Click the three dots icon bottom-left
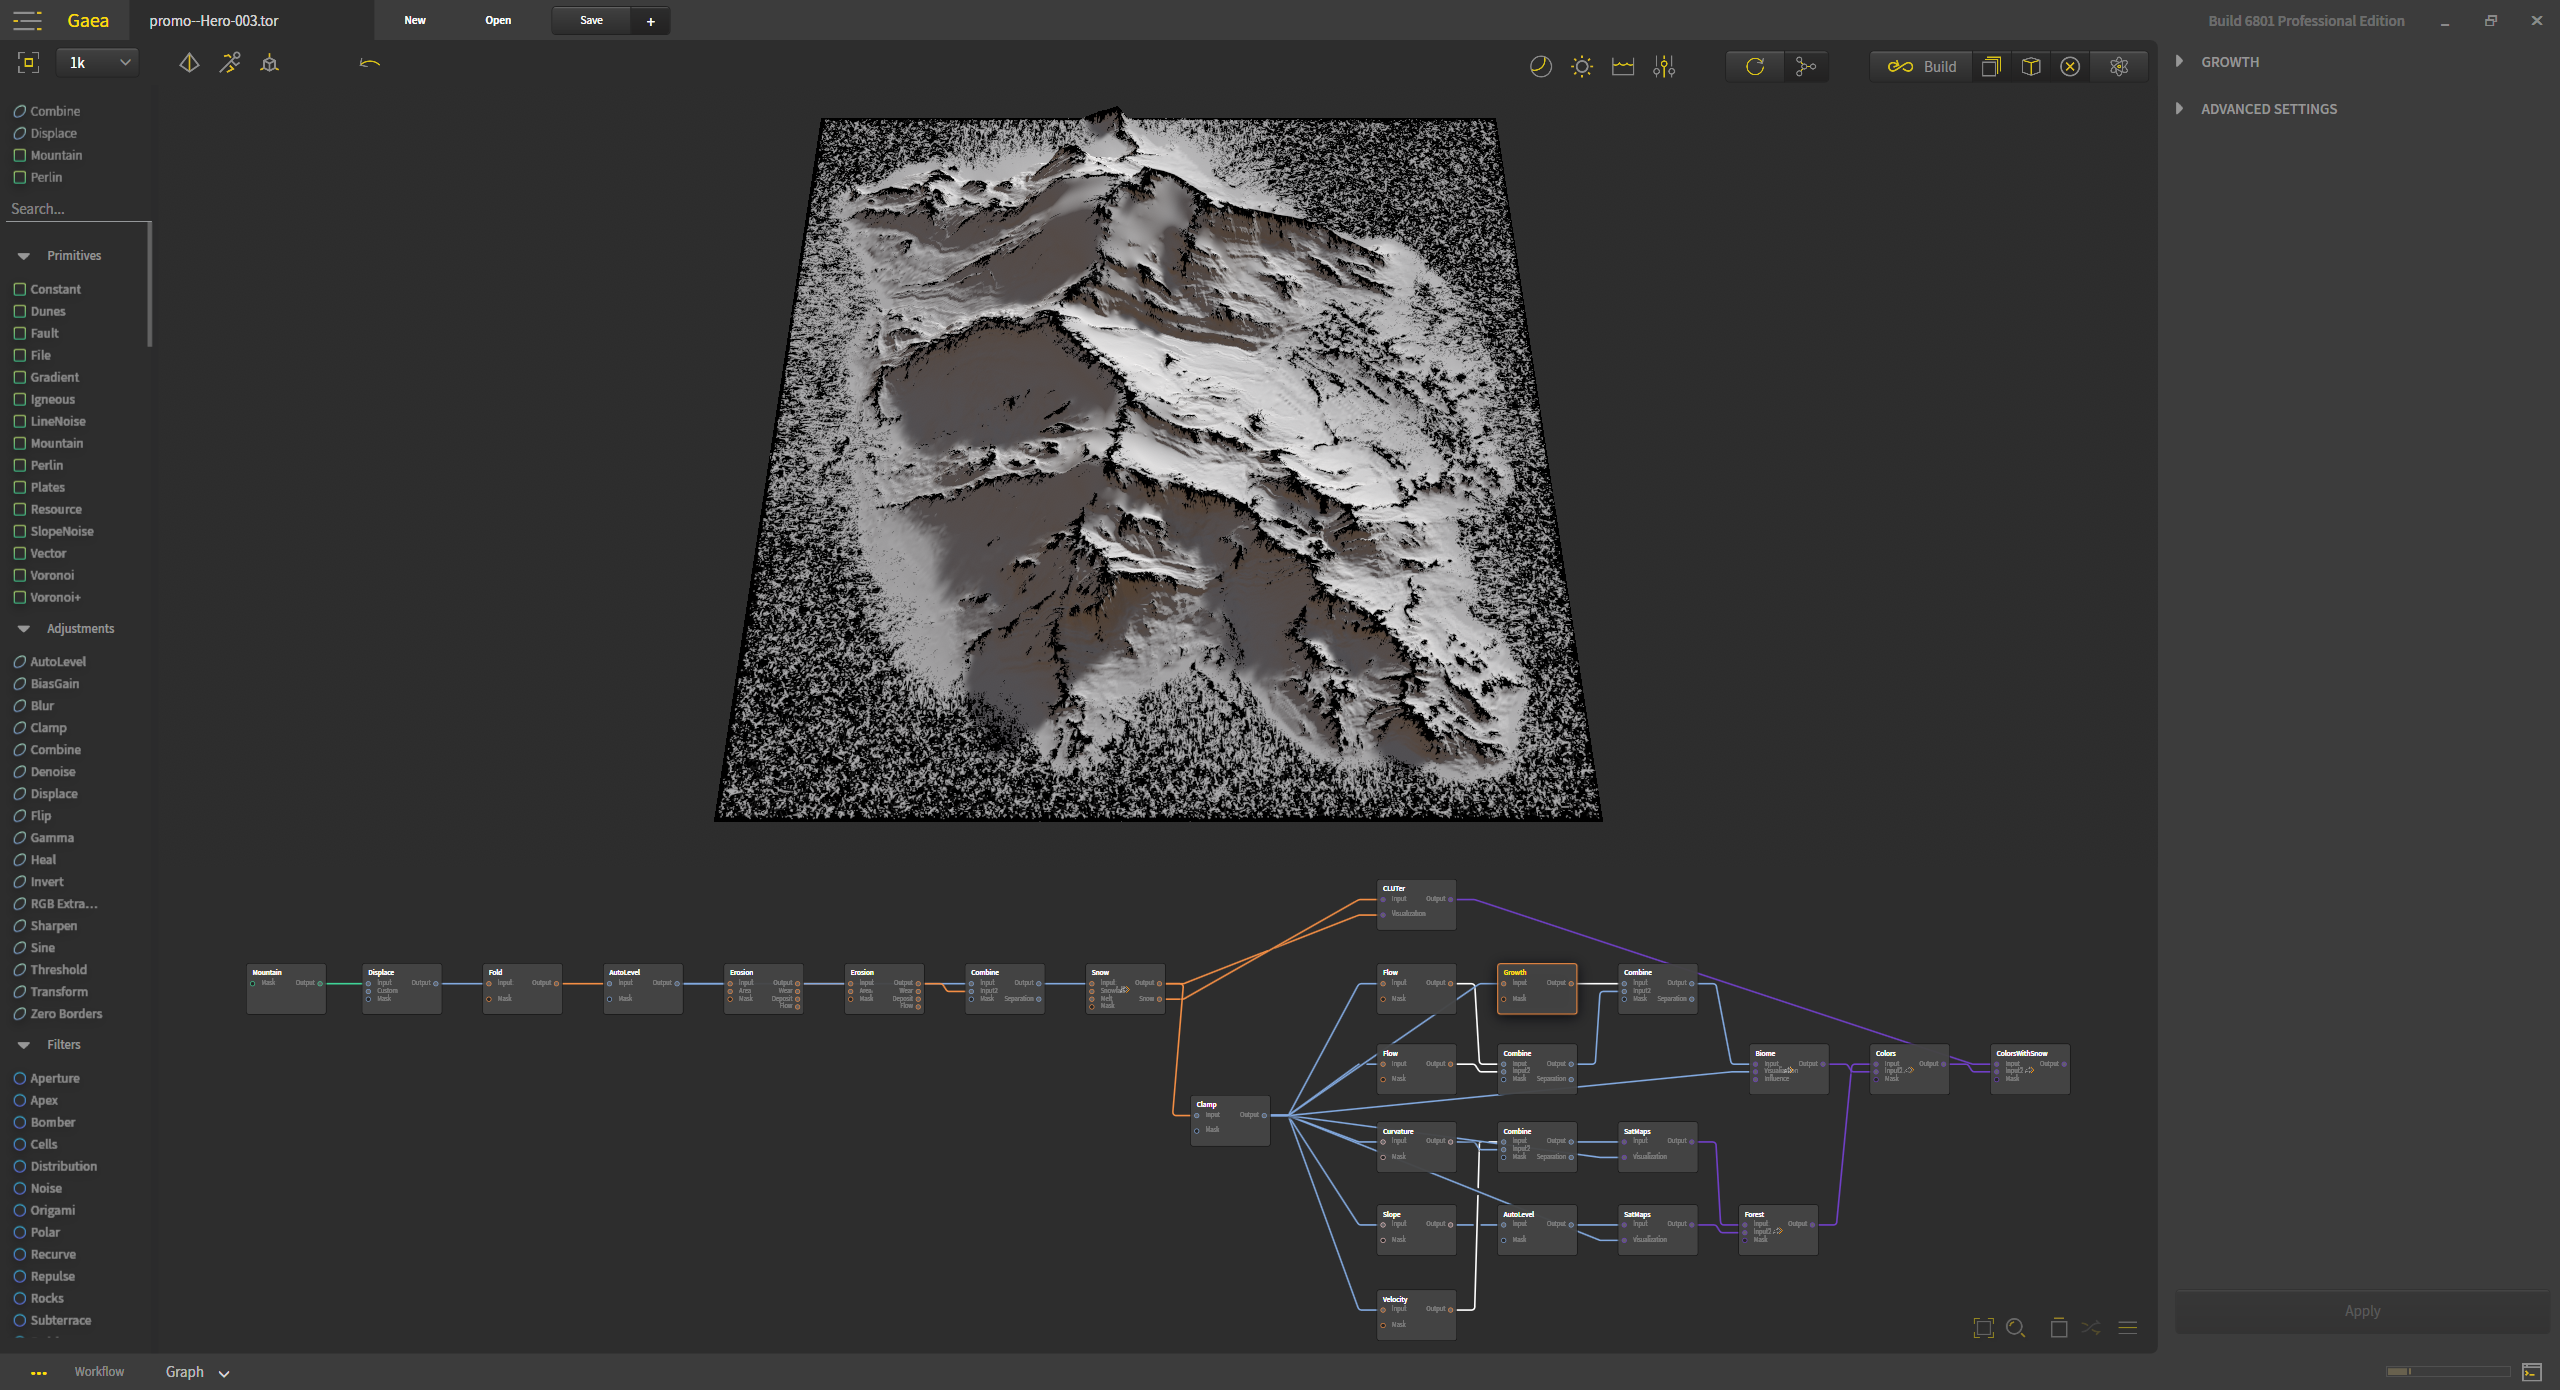Viewport: 2560px width, 1390px height. click(39, 1373)
